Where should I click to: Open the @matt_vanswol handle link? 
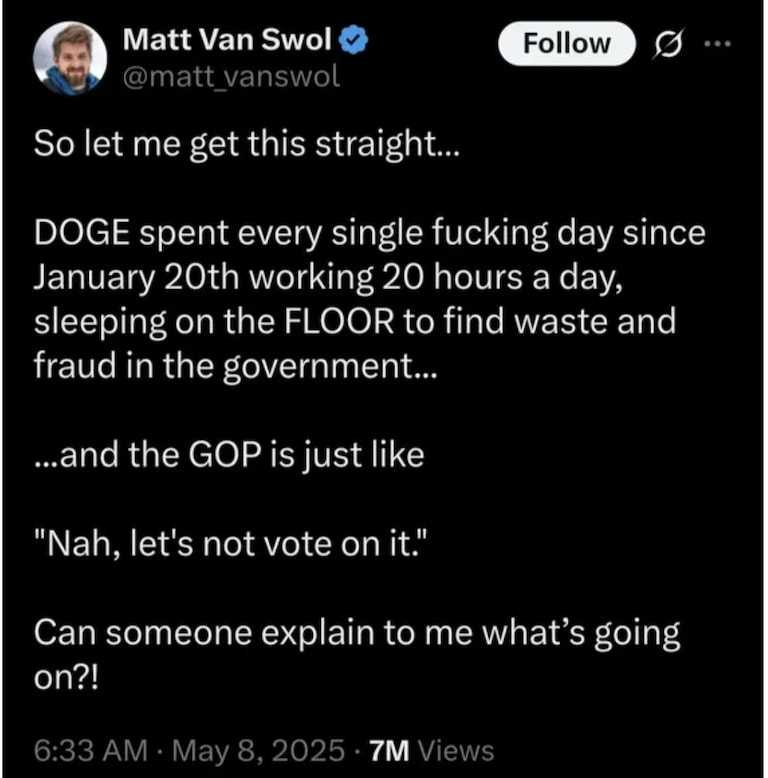click(231, 77)
